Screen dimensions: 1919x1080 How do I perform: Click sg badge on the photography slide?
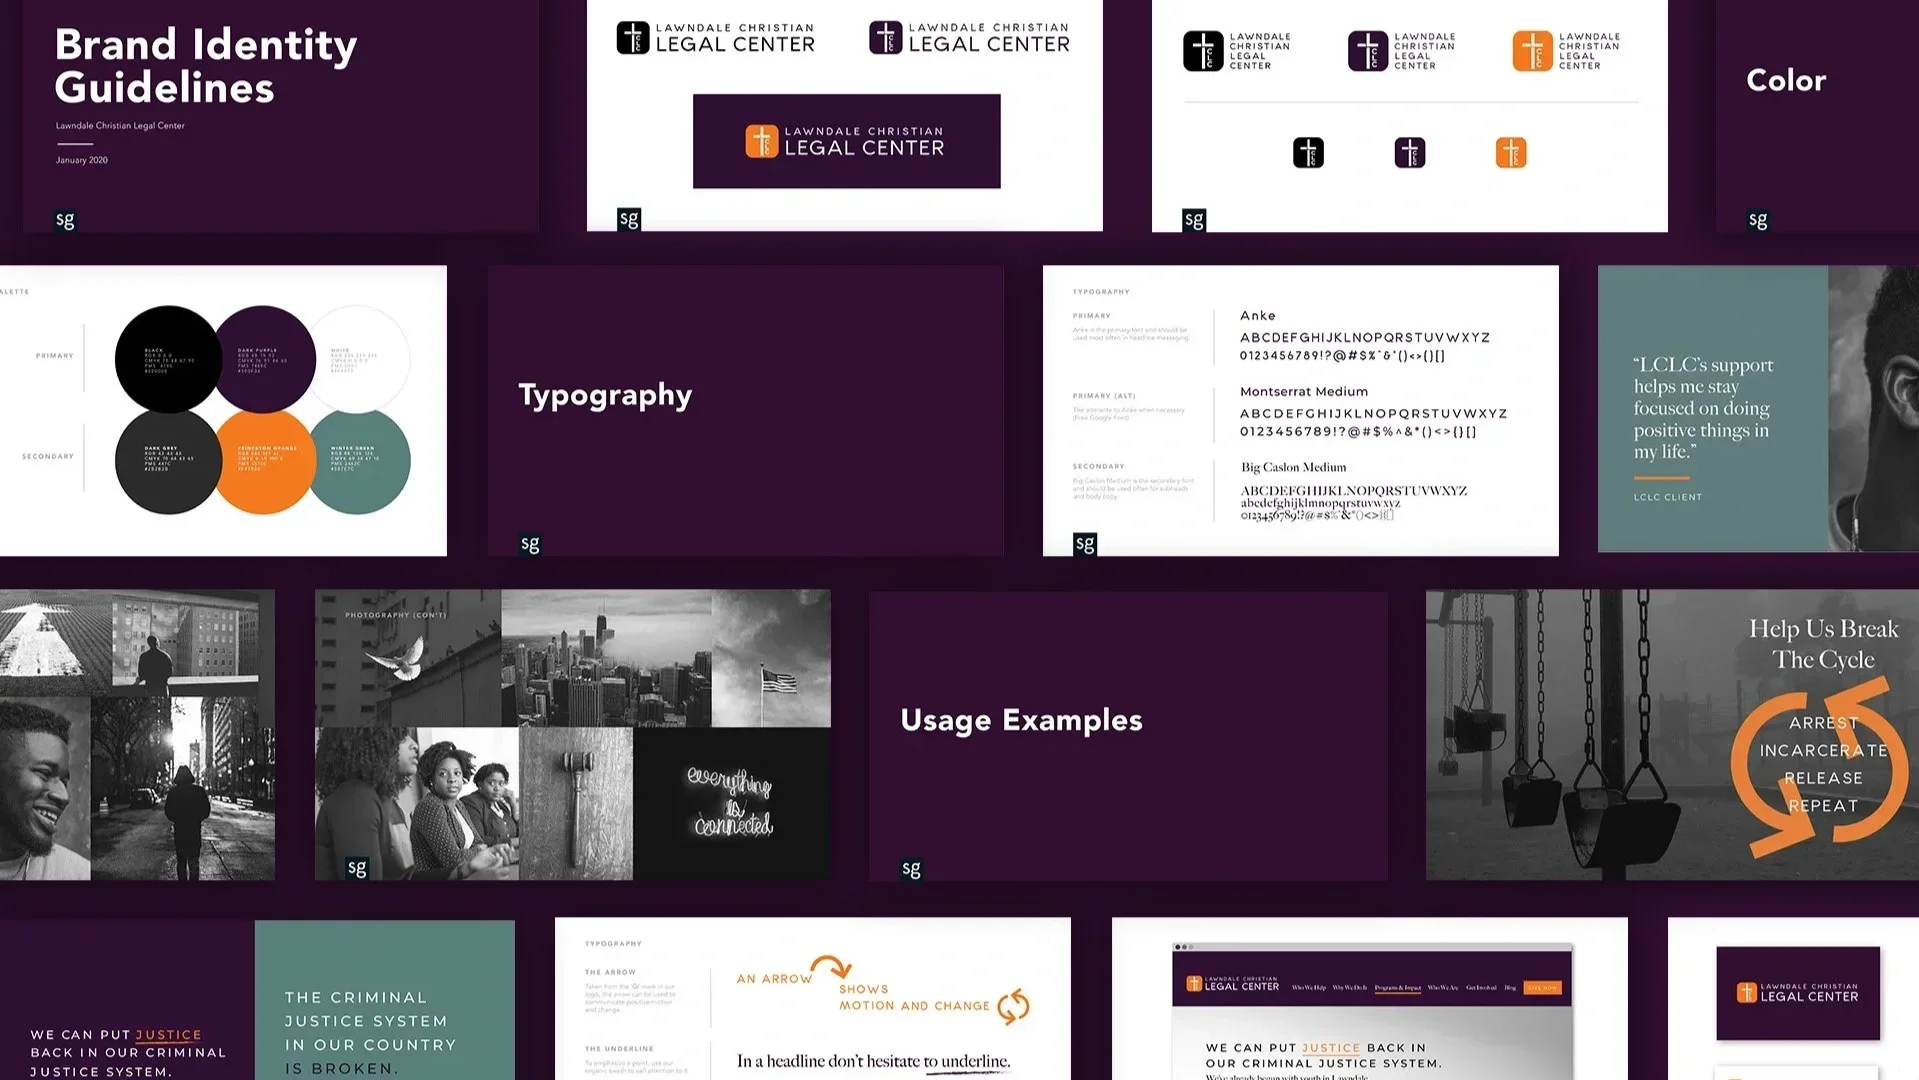click(357, 868)
